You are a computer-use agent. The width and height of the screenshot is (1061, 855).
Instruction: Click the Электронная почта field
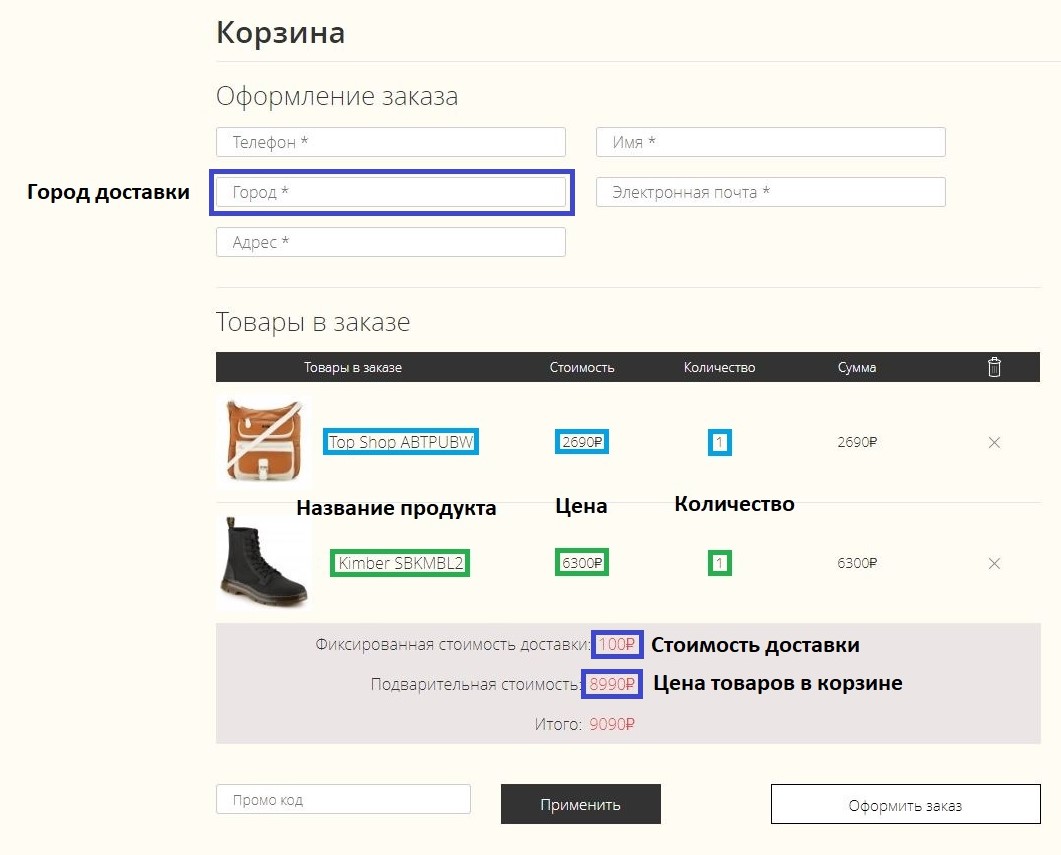771,192
